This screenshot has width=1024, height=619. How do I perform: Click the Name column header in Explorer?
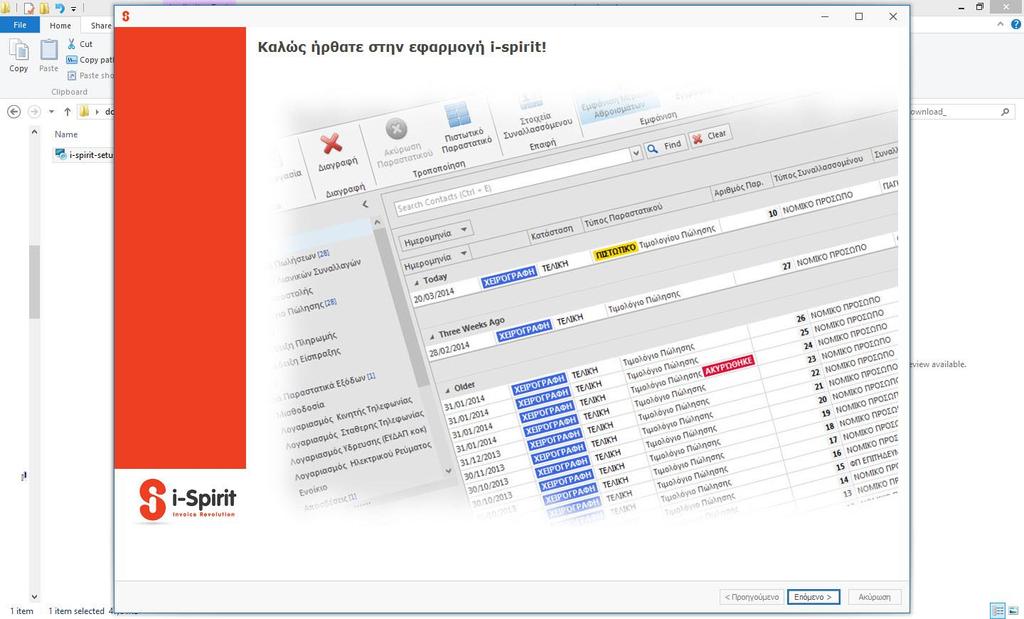pyautogui.click(x=66, y=134)
